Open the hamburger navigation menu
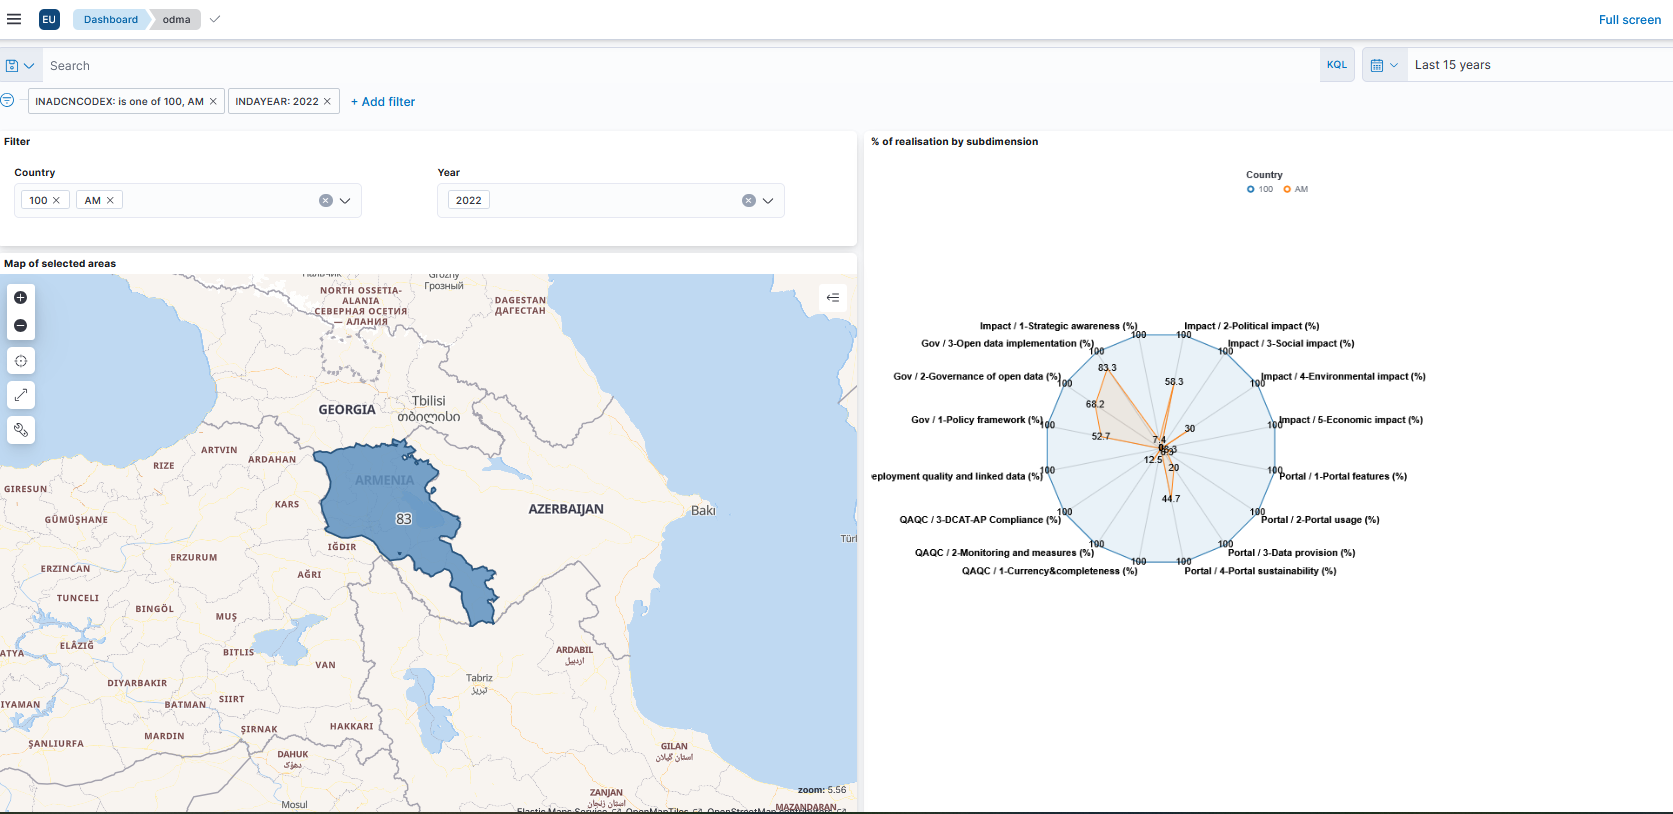 14,19
